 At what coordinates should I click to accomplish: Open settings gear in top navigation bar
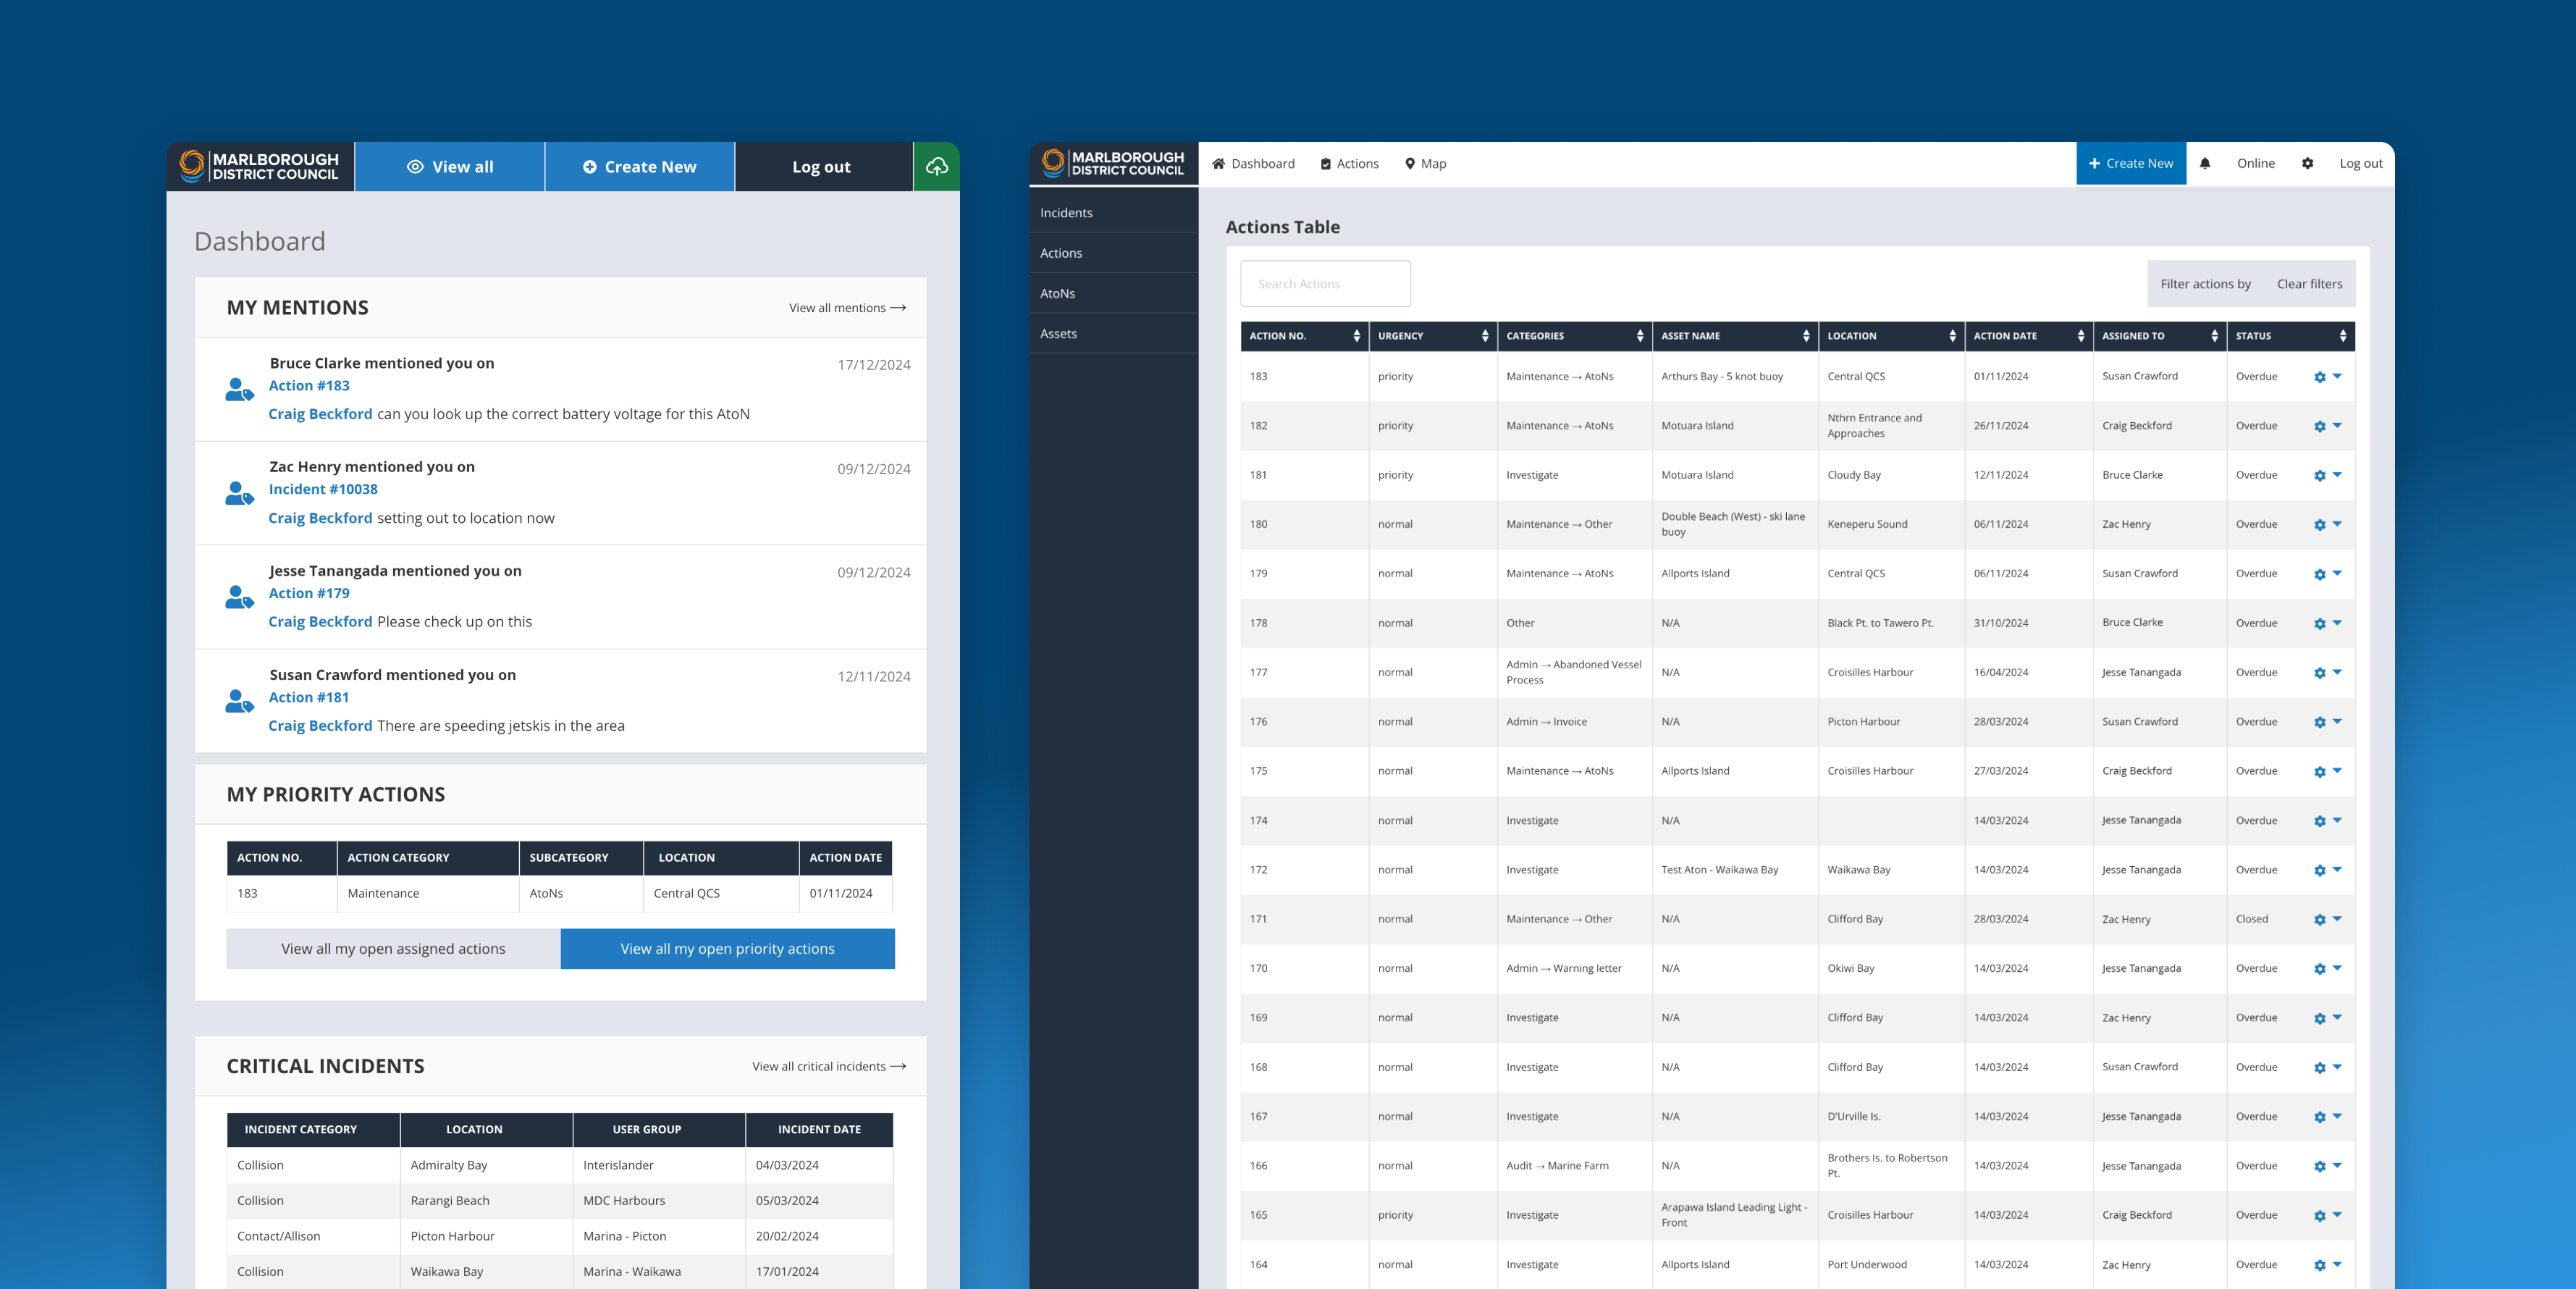point(2307,164)
